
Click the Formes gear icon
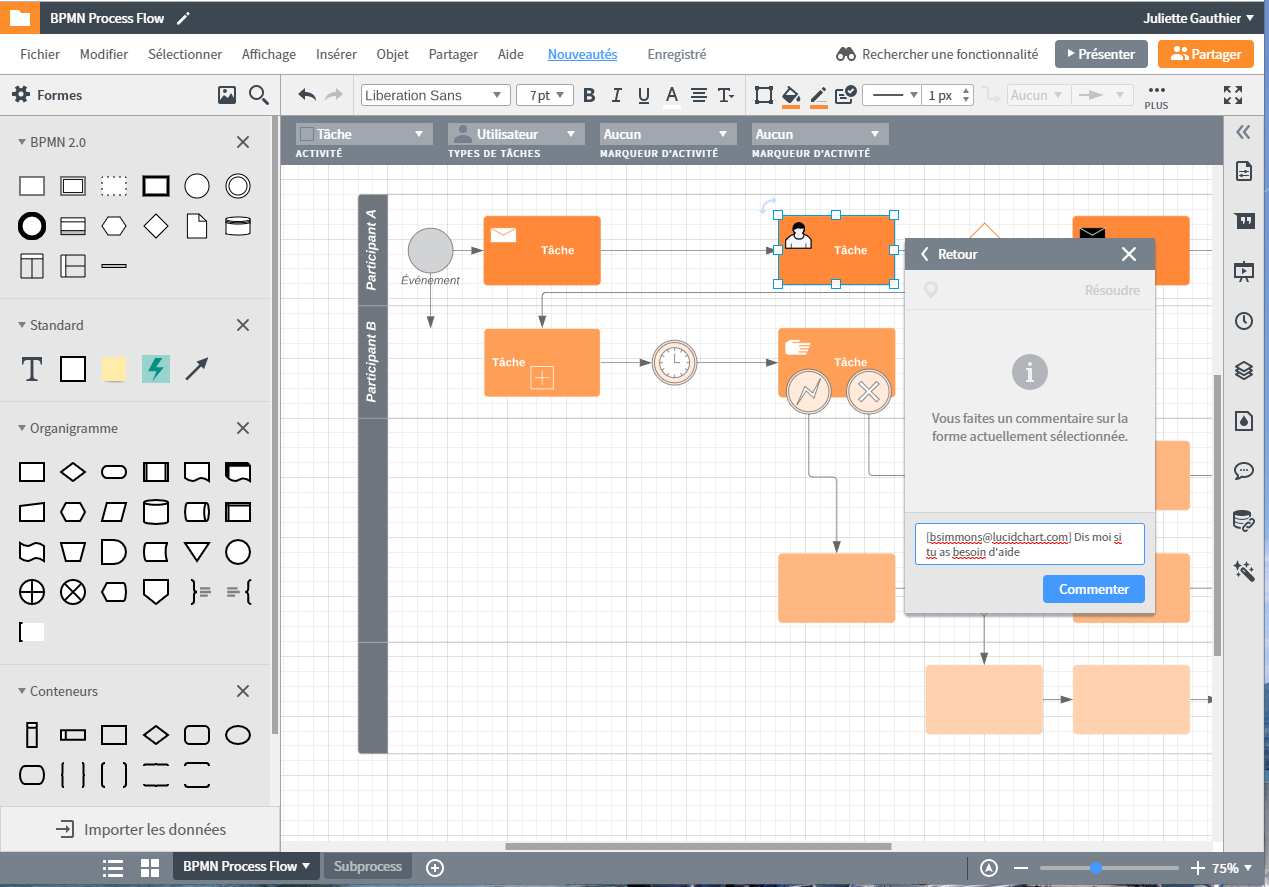(21, 95)
